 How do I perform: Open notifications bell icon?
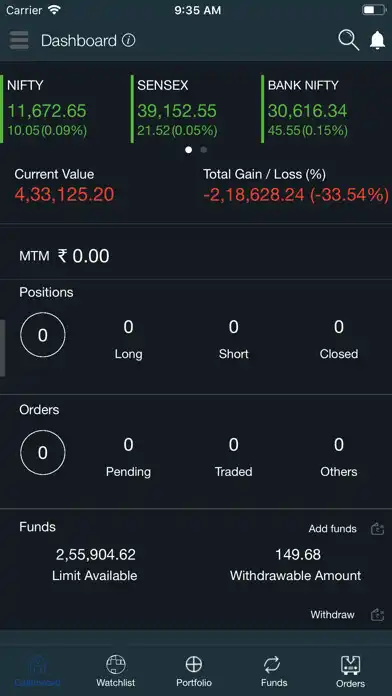point(377,40)
